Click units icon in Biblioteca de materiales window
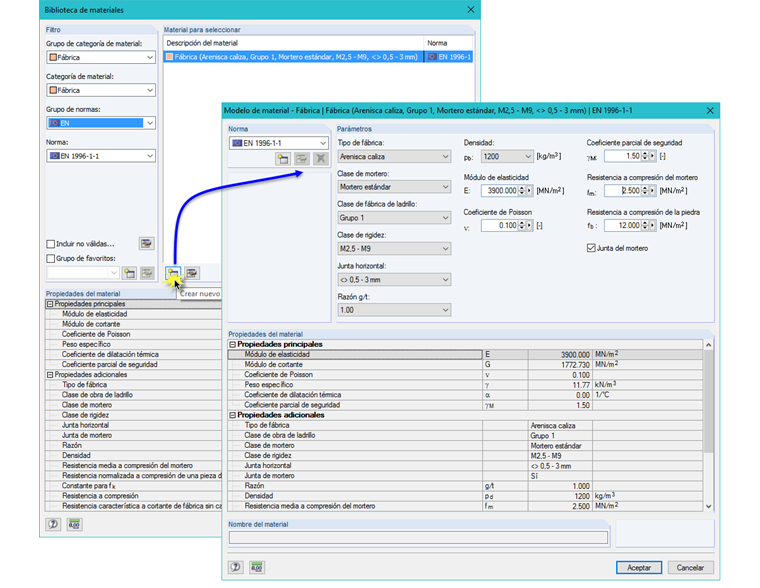 (74, 524)
